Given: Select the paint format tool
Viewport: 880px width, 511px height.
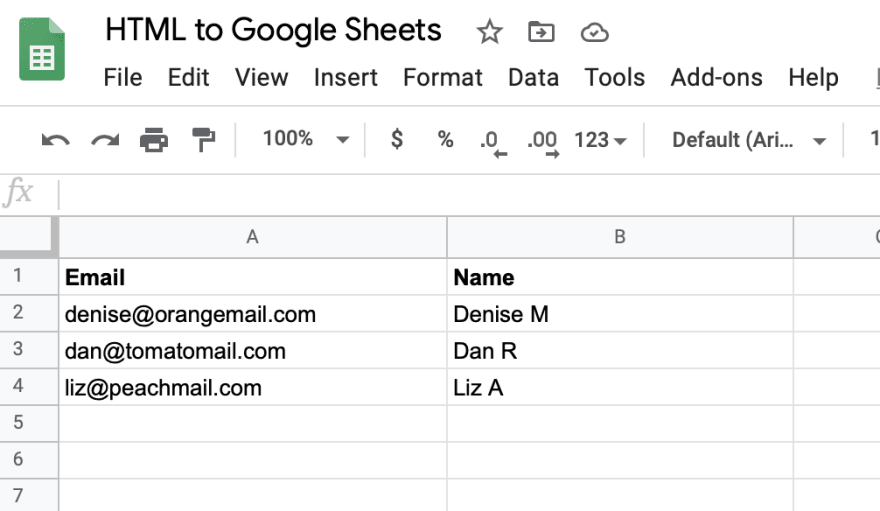Looking at the screenshot, I should point(203,140).
